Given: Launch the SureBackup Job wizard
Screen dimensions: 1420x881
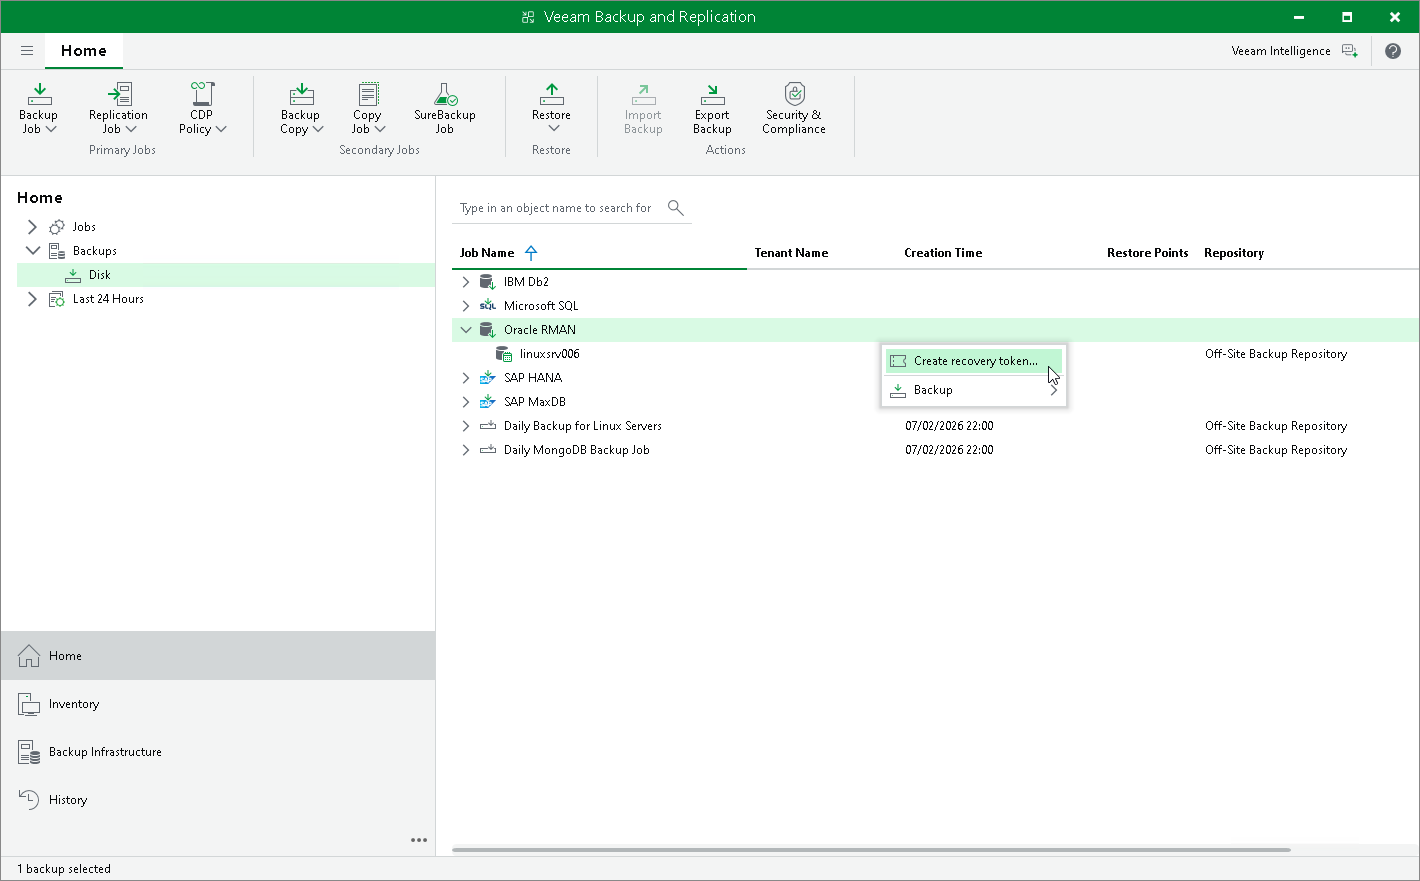Looking at the screenshot, I should (x=445, y=108).
